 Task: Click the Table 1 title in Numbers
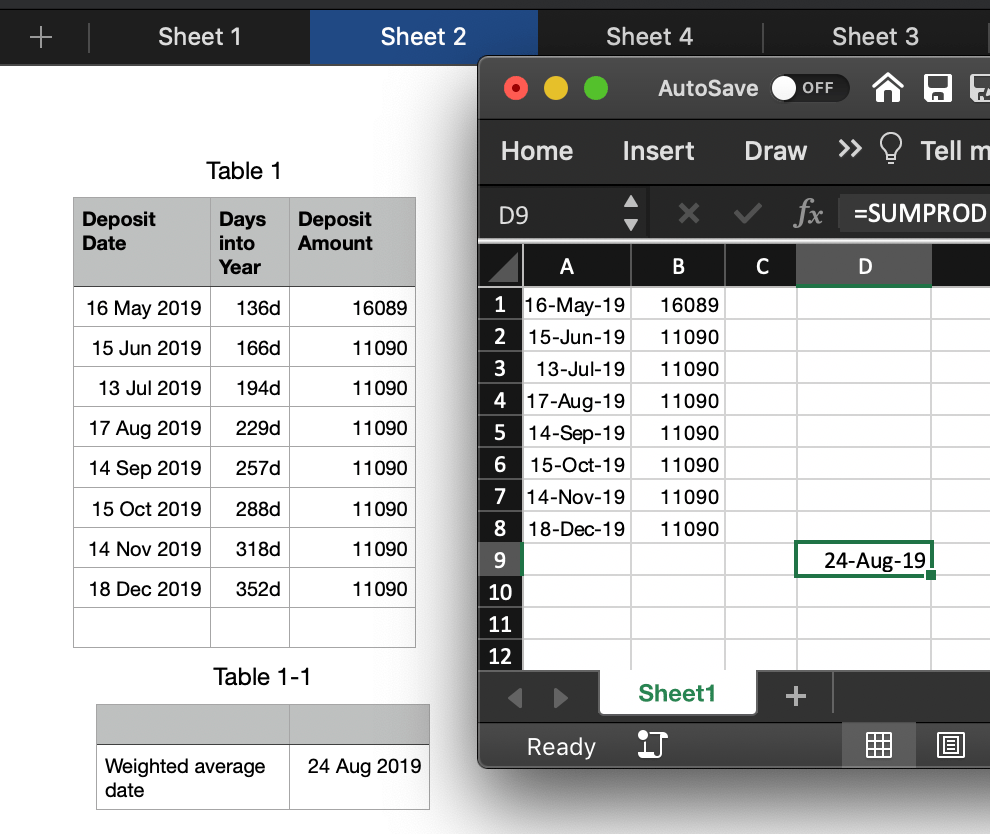pos(244,171)
